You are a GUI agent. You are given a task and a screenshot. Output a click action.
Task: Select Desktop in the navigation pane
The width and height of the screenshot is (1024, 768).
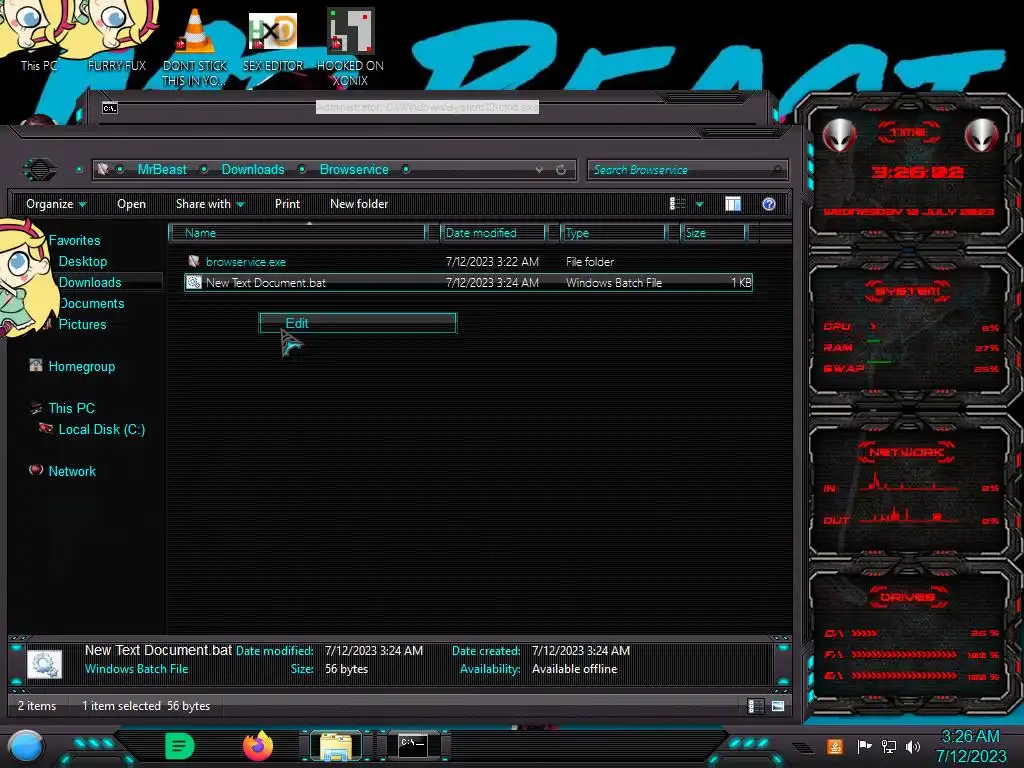[x=83, y=261]
